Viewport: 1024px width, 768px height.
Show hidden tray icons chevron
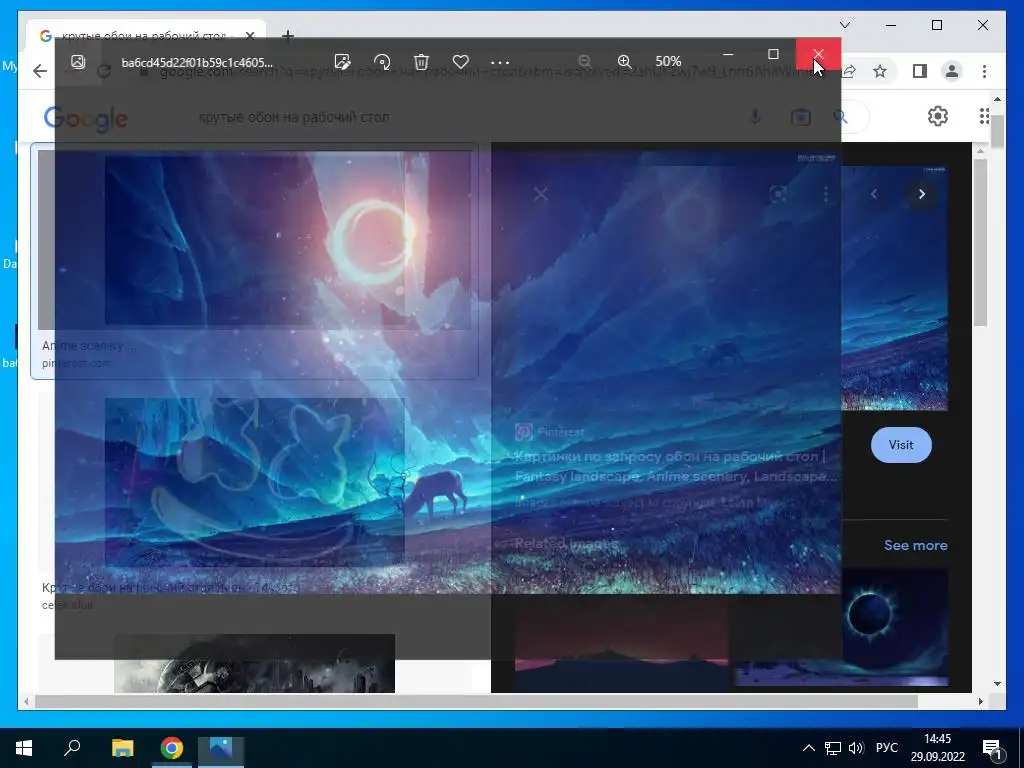808,748
